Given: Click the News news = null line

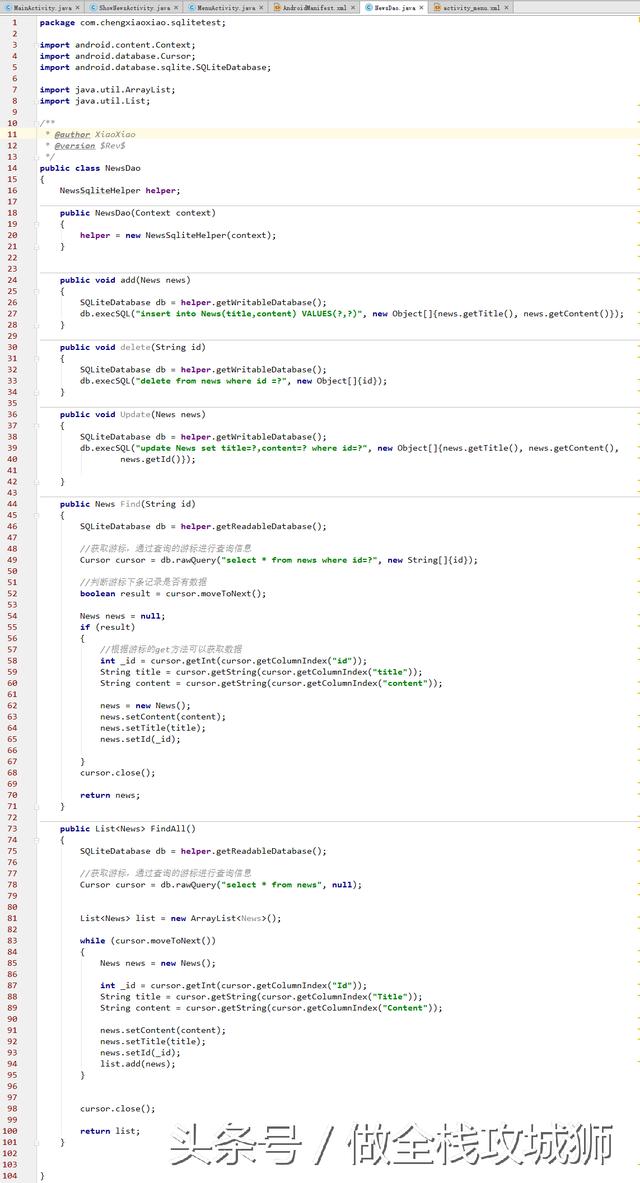Looking at the screenshot, I should 122,616.
